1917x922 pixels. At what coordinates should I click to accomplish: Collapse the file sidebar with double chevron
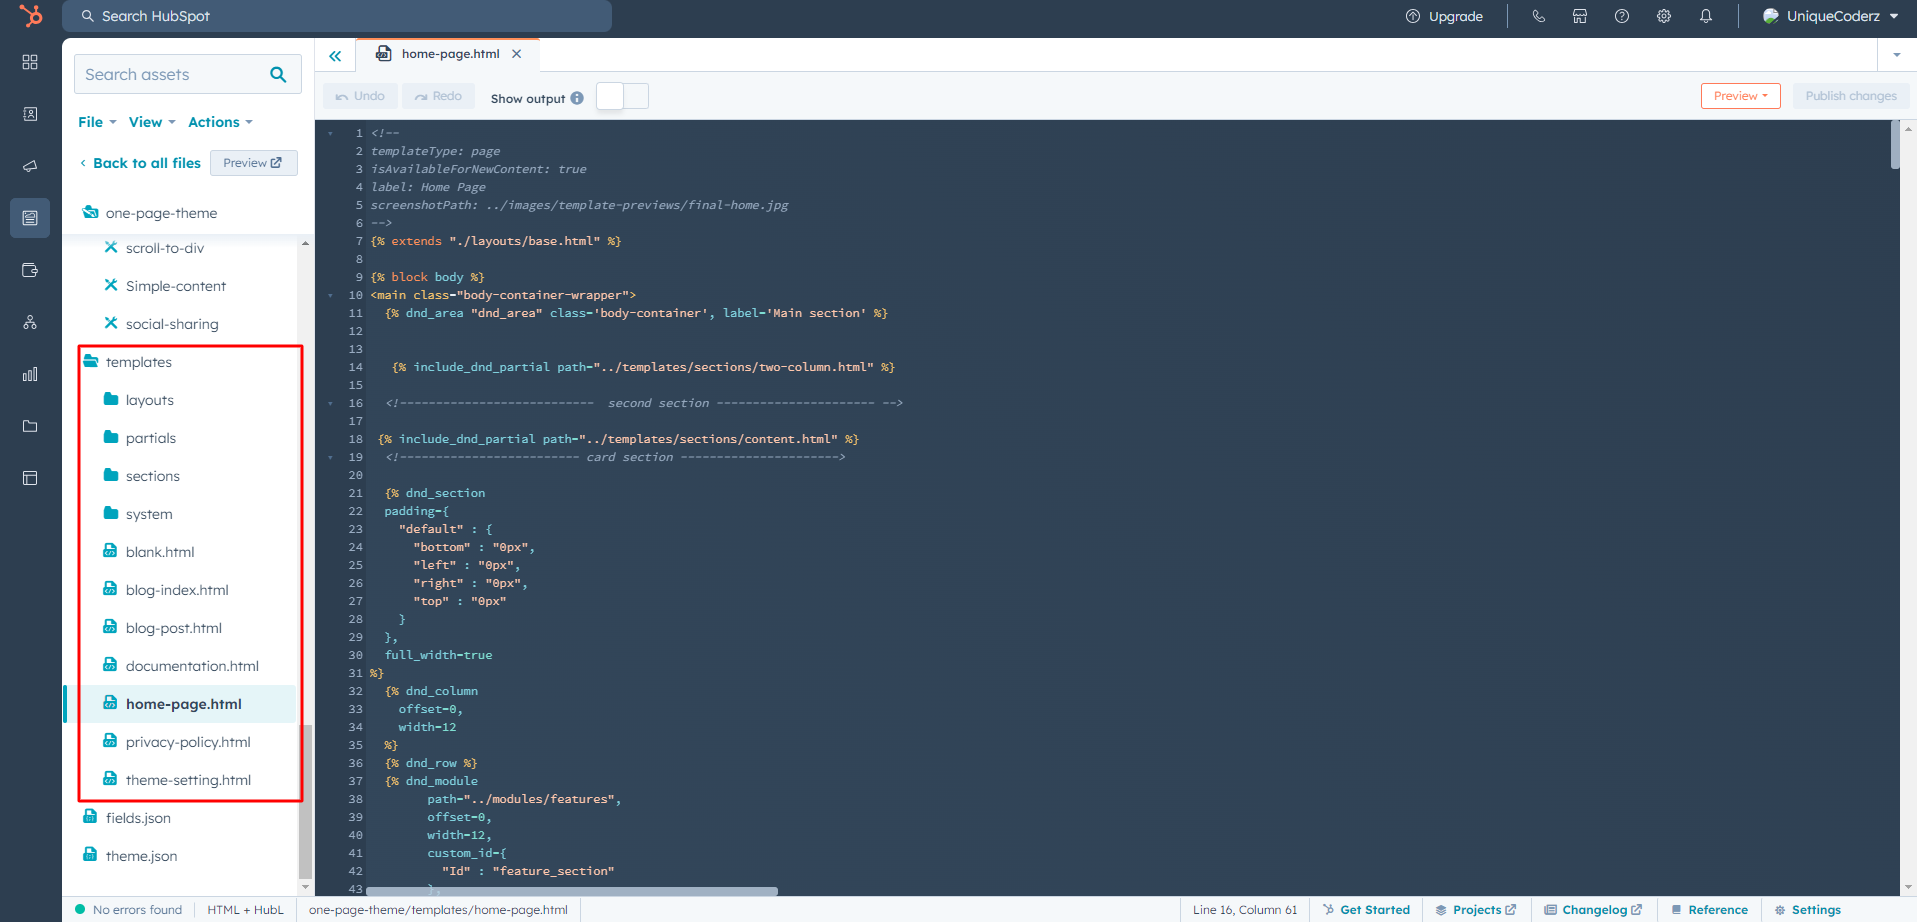tap(335, 56)
